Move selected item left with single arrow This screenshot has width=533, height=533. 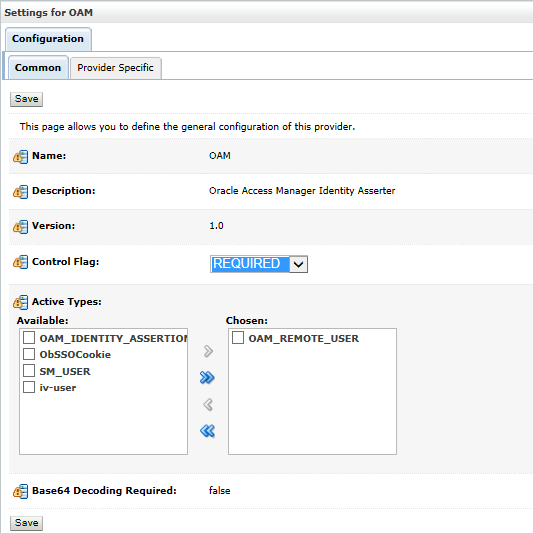pyautogui.click(x=208, y=405)
